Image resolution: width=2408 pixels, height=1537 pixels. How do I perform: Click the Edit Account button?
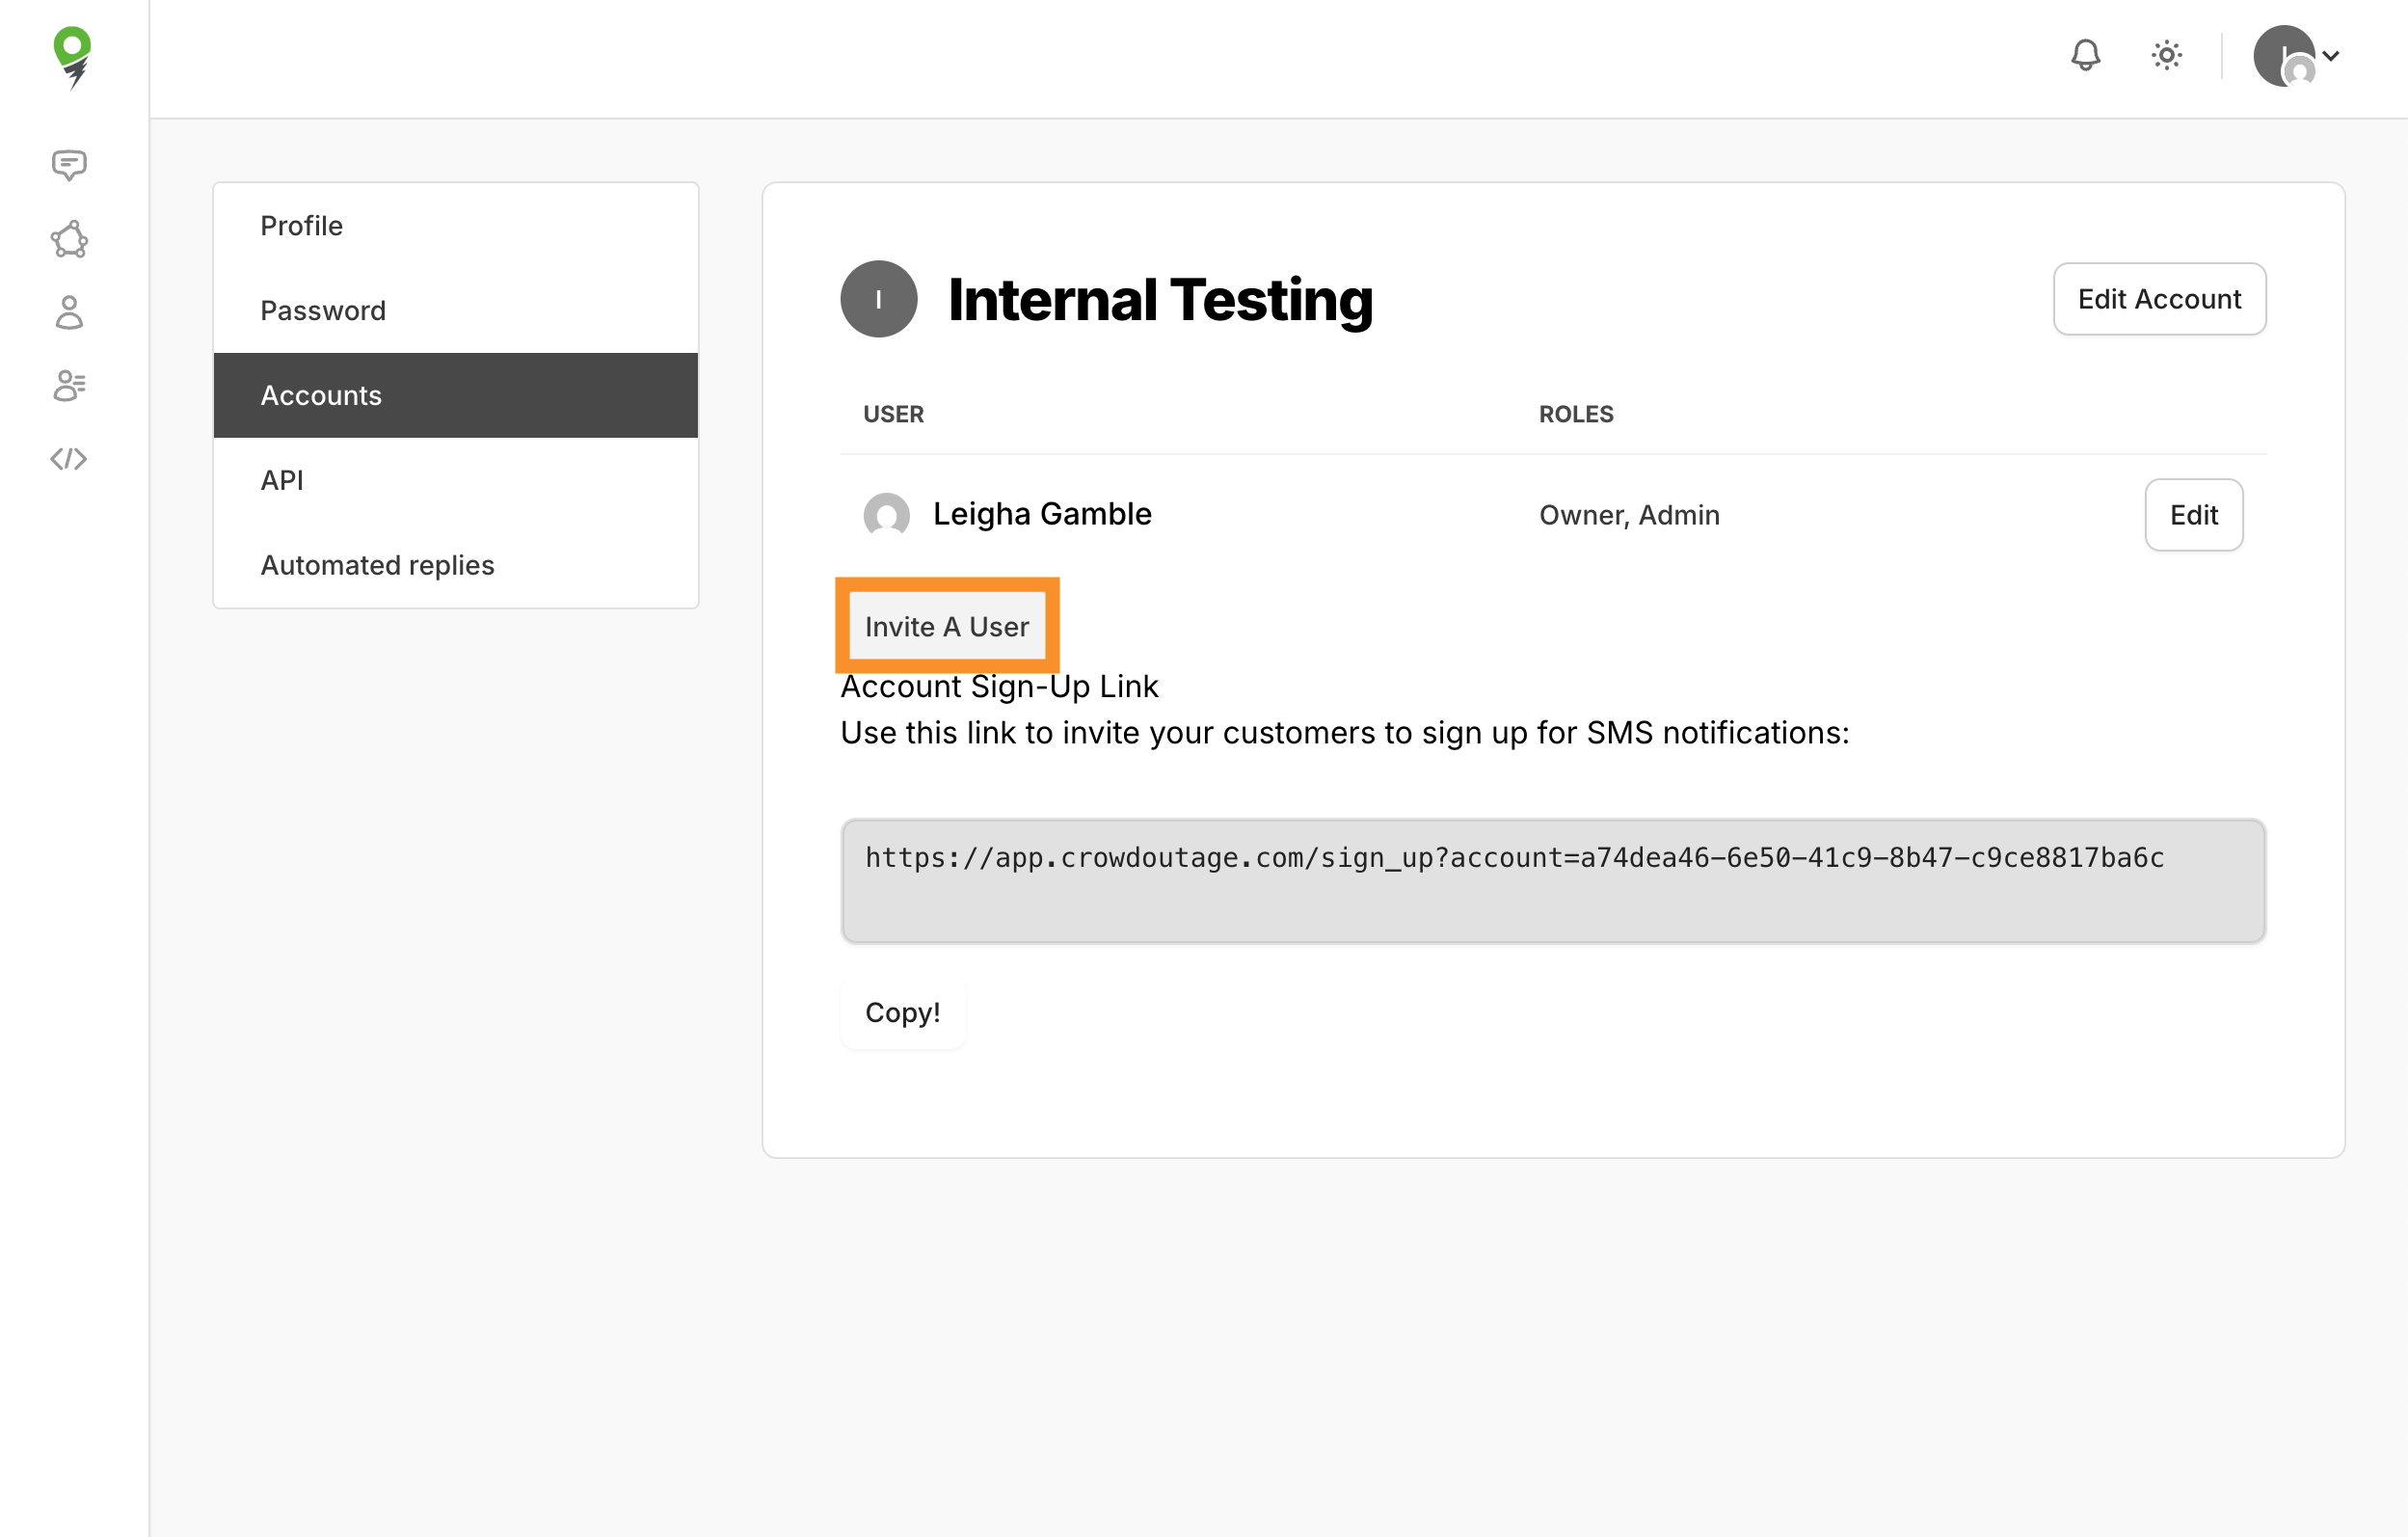click(2159, 298)
